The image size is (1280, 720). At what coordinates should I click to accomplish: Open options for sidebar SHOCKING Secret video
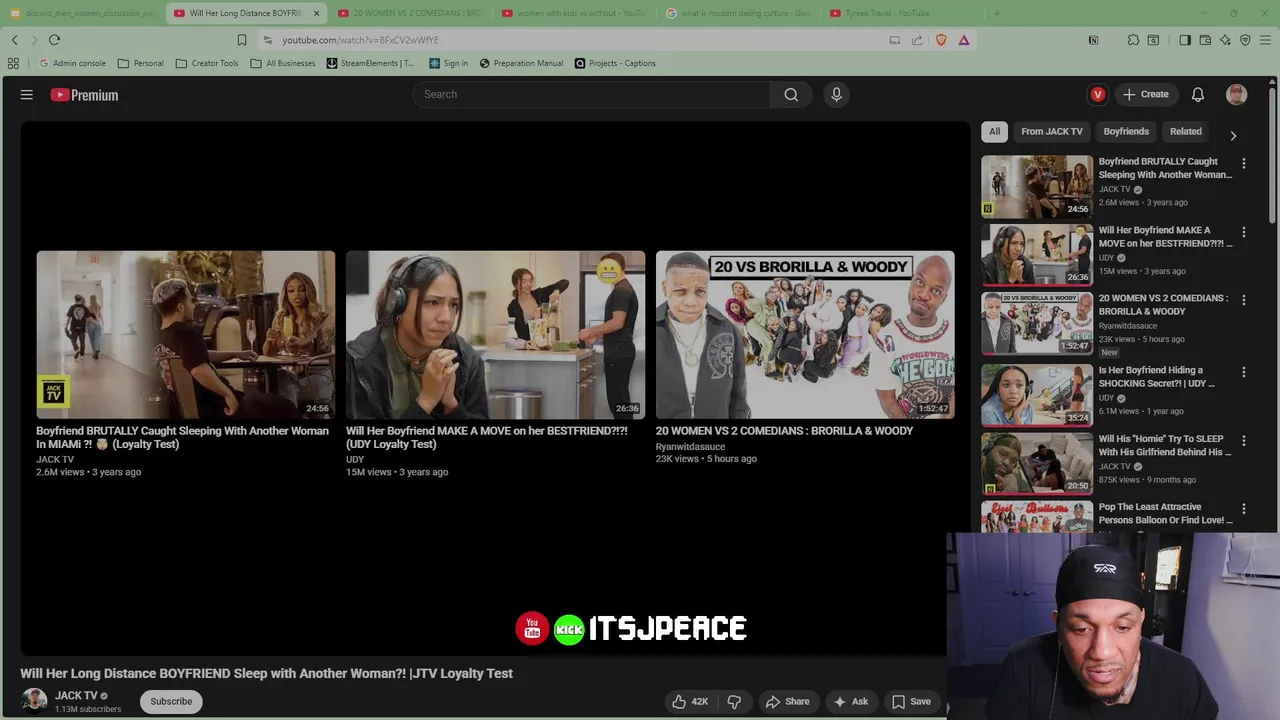click(1244, 372)
